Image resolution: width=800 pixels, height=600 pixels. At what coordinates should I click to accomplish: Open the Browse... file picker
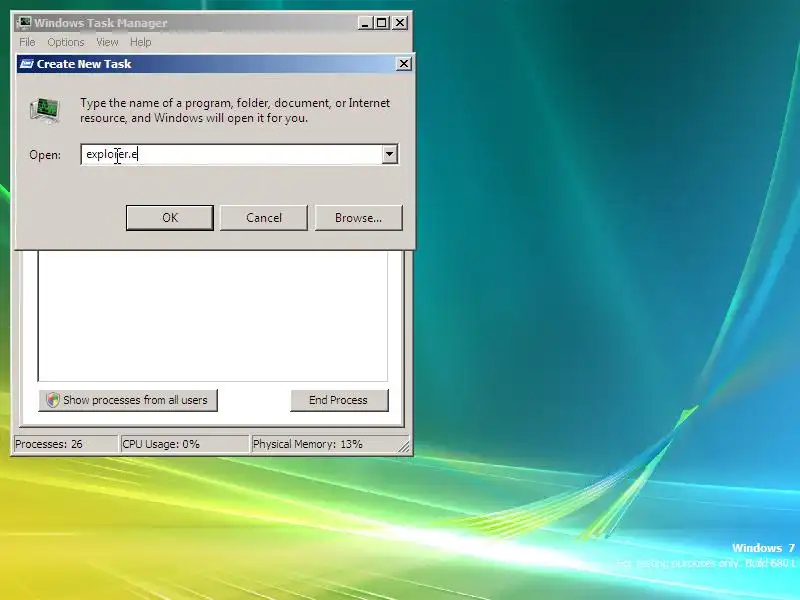coord(358,218)
